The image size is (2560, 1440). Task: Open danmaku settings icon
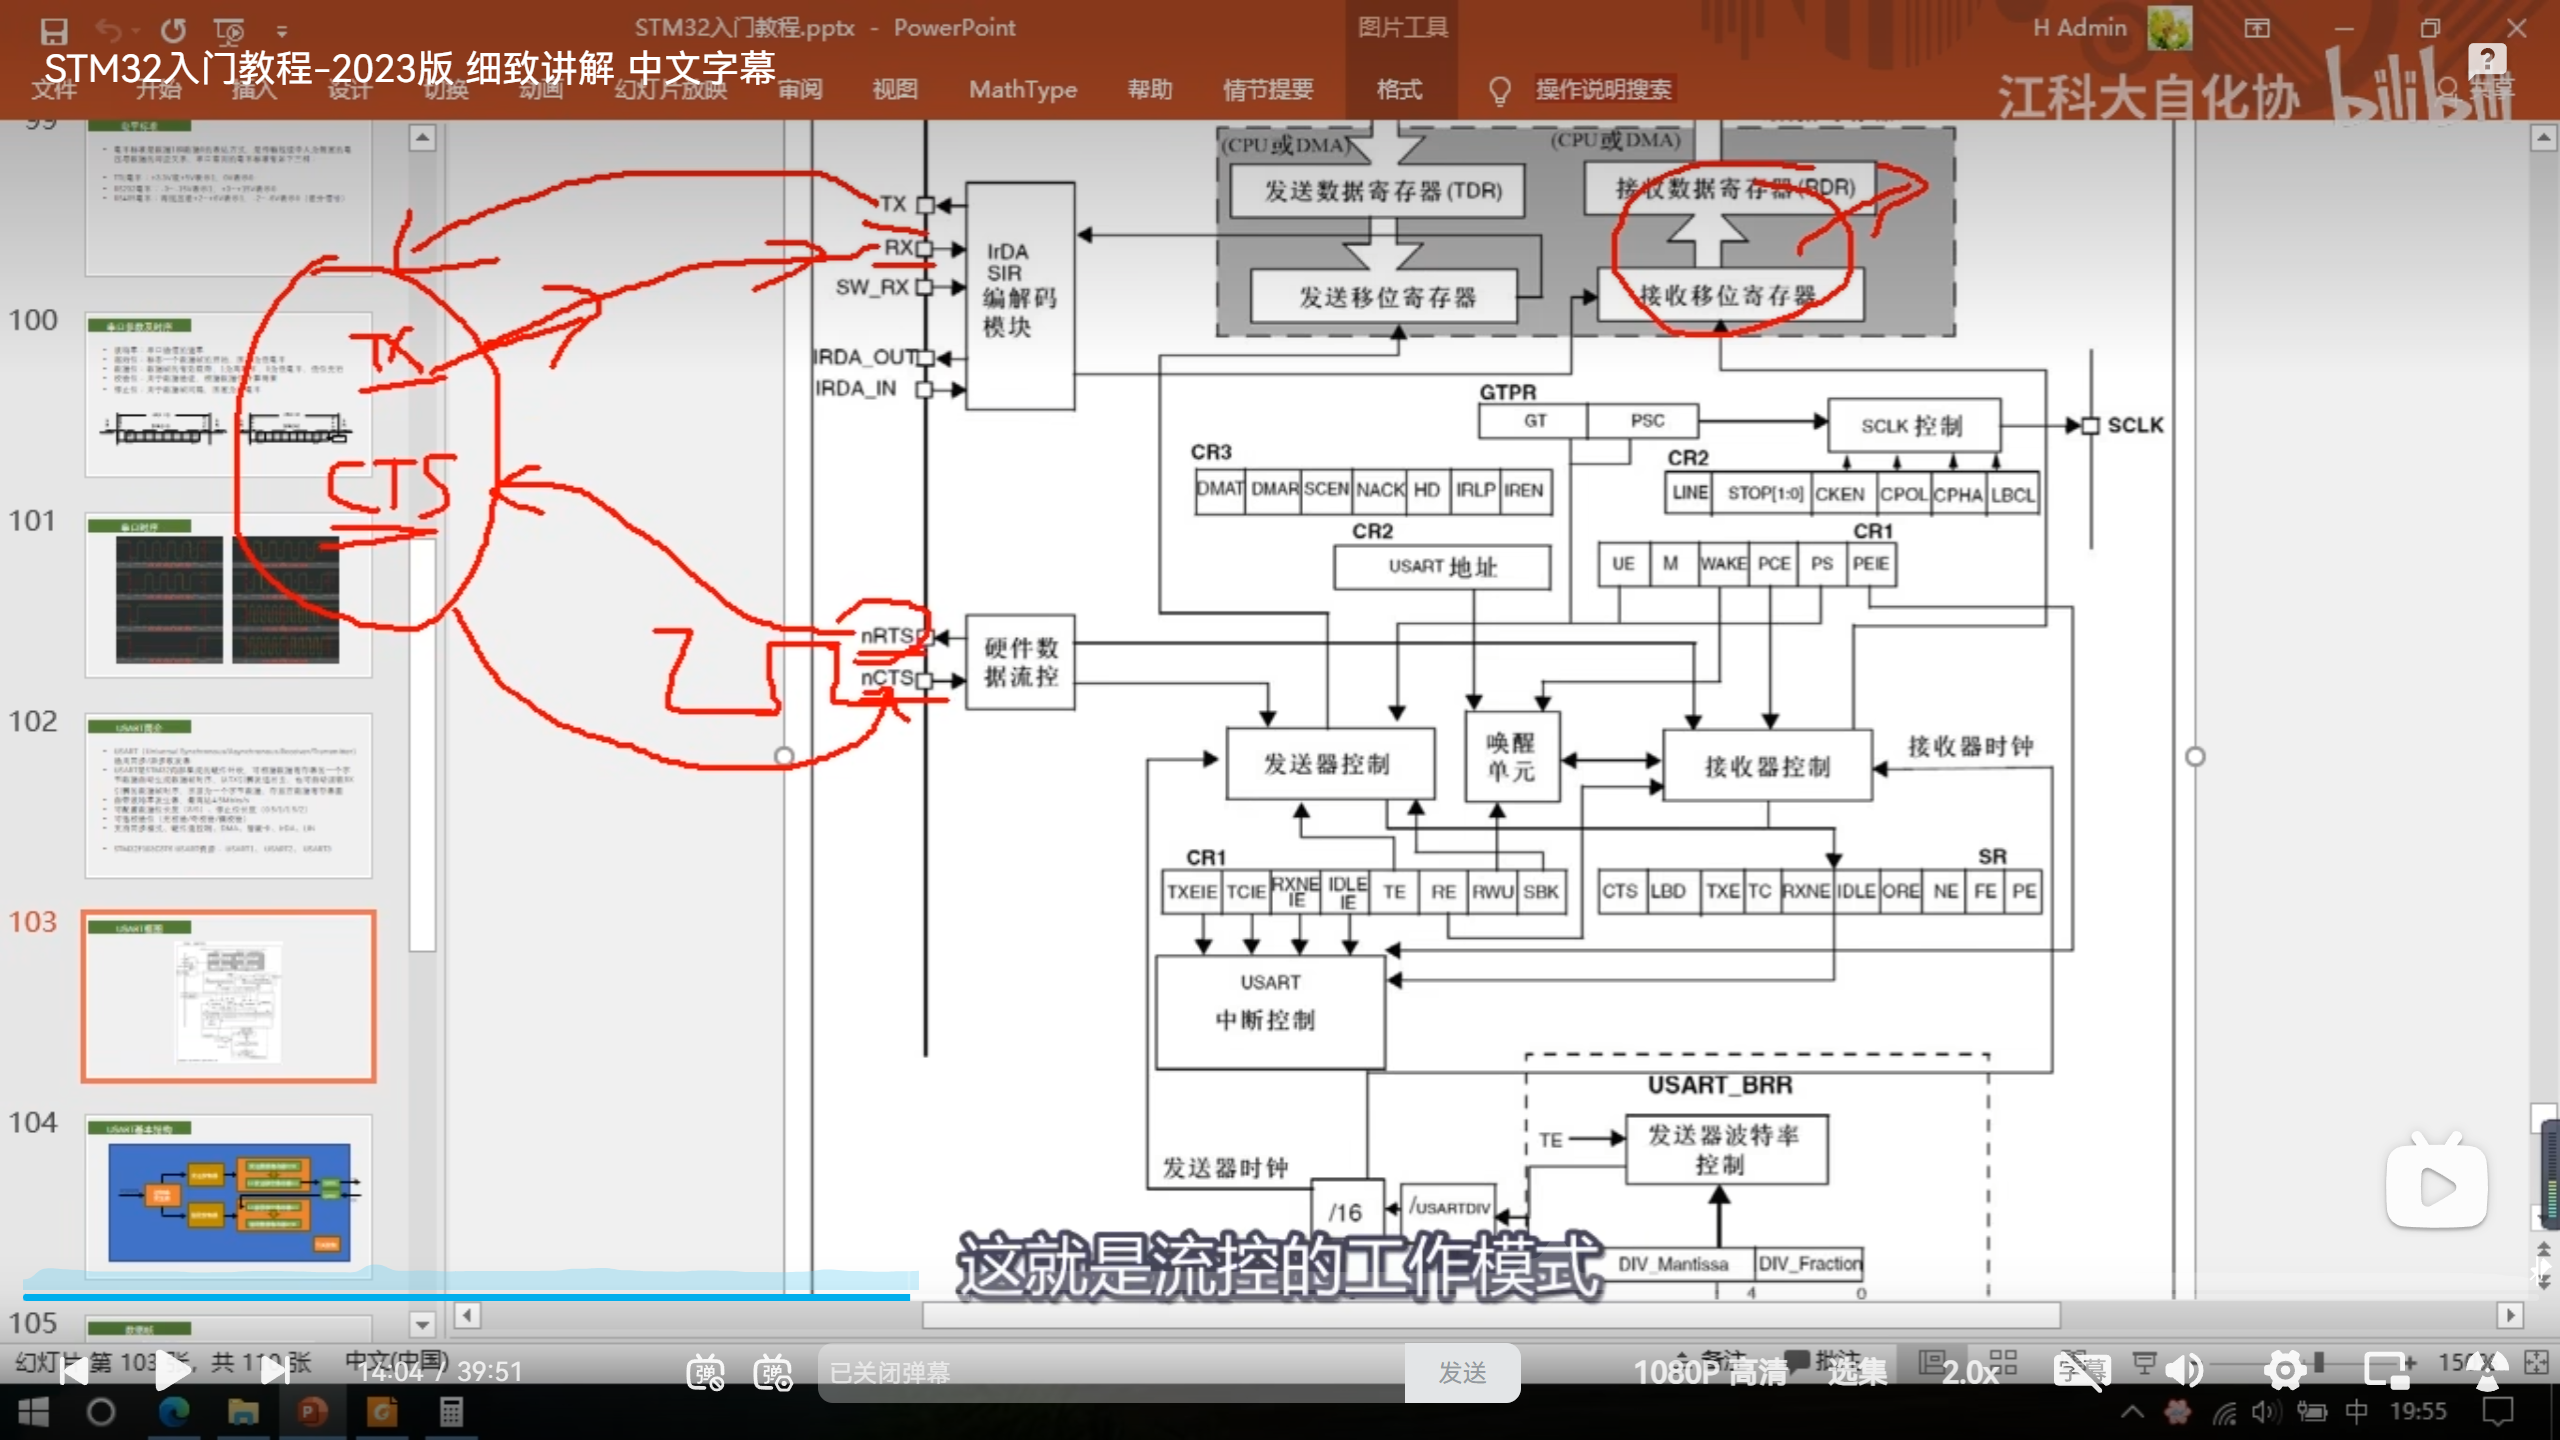coord(774,1372)
